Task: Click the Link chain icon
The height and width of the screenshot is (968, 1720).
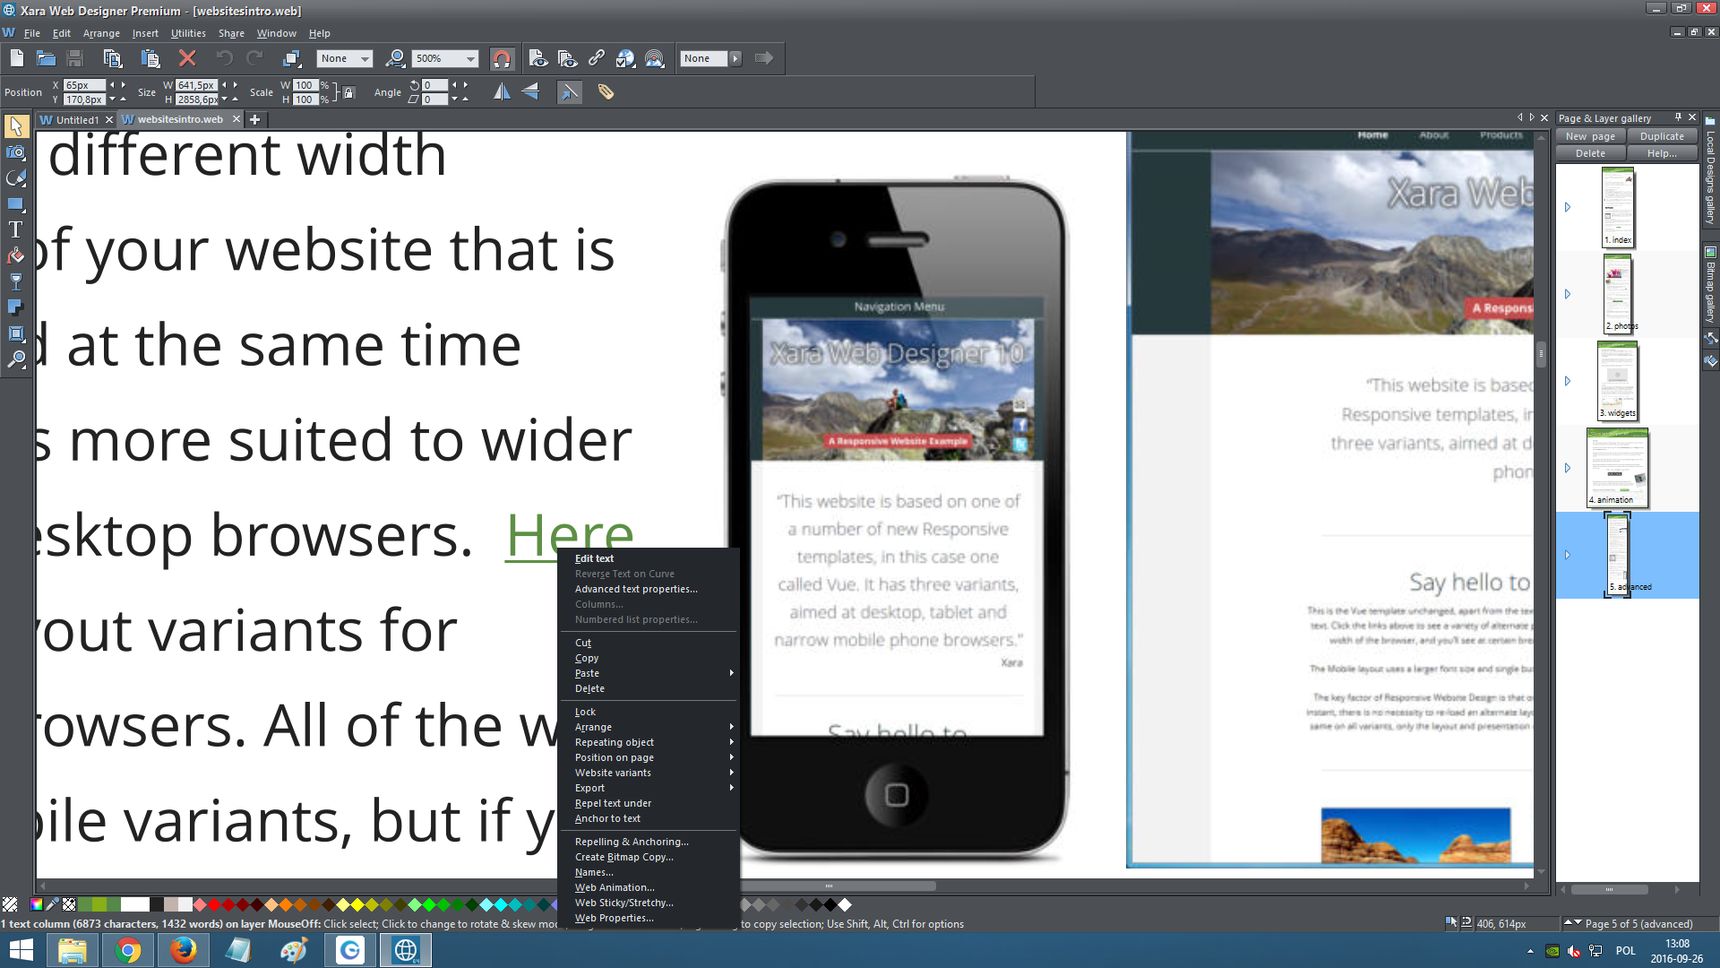Action: point(596,58)
